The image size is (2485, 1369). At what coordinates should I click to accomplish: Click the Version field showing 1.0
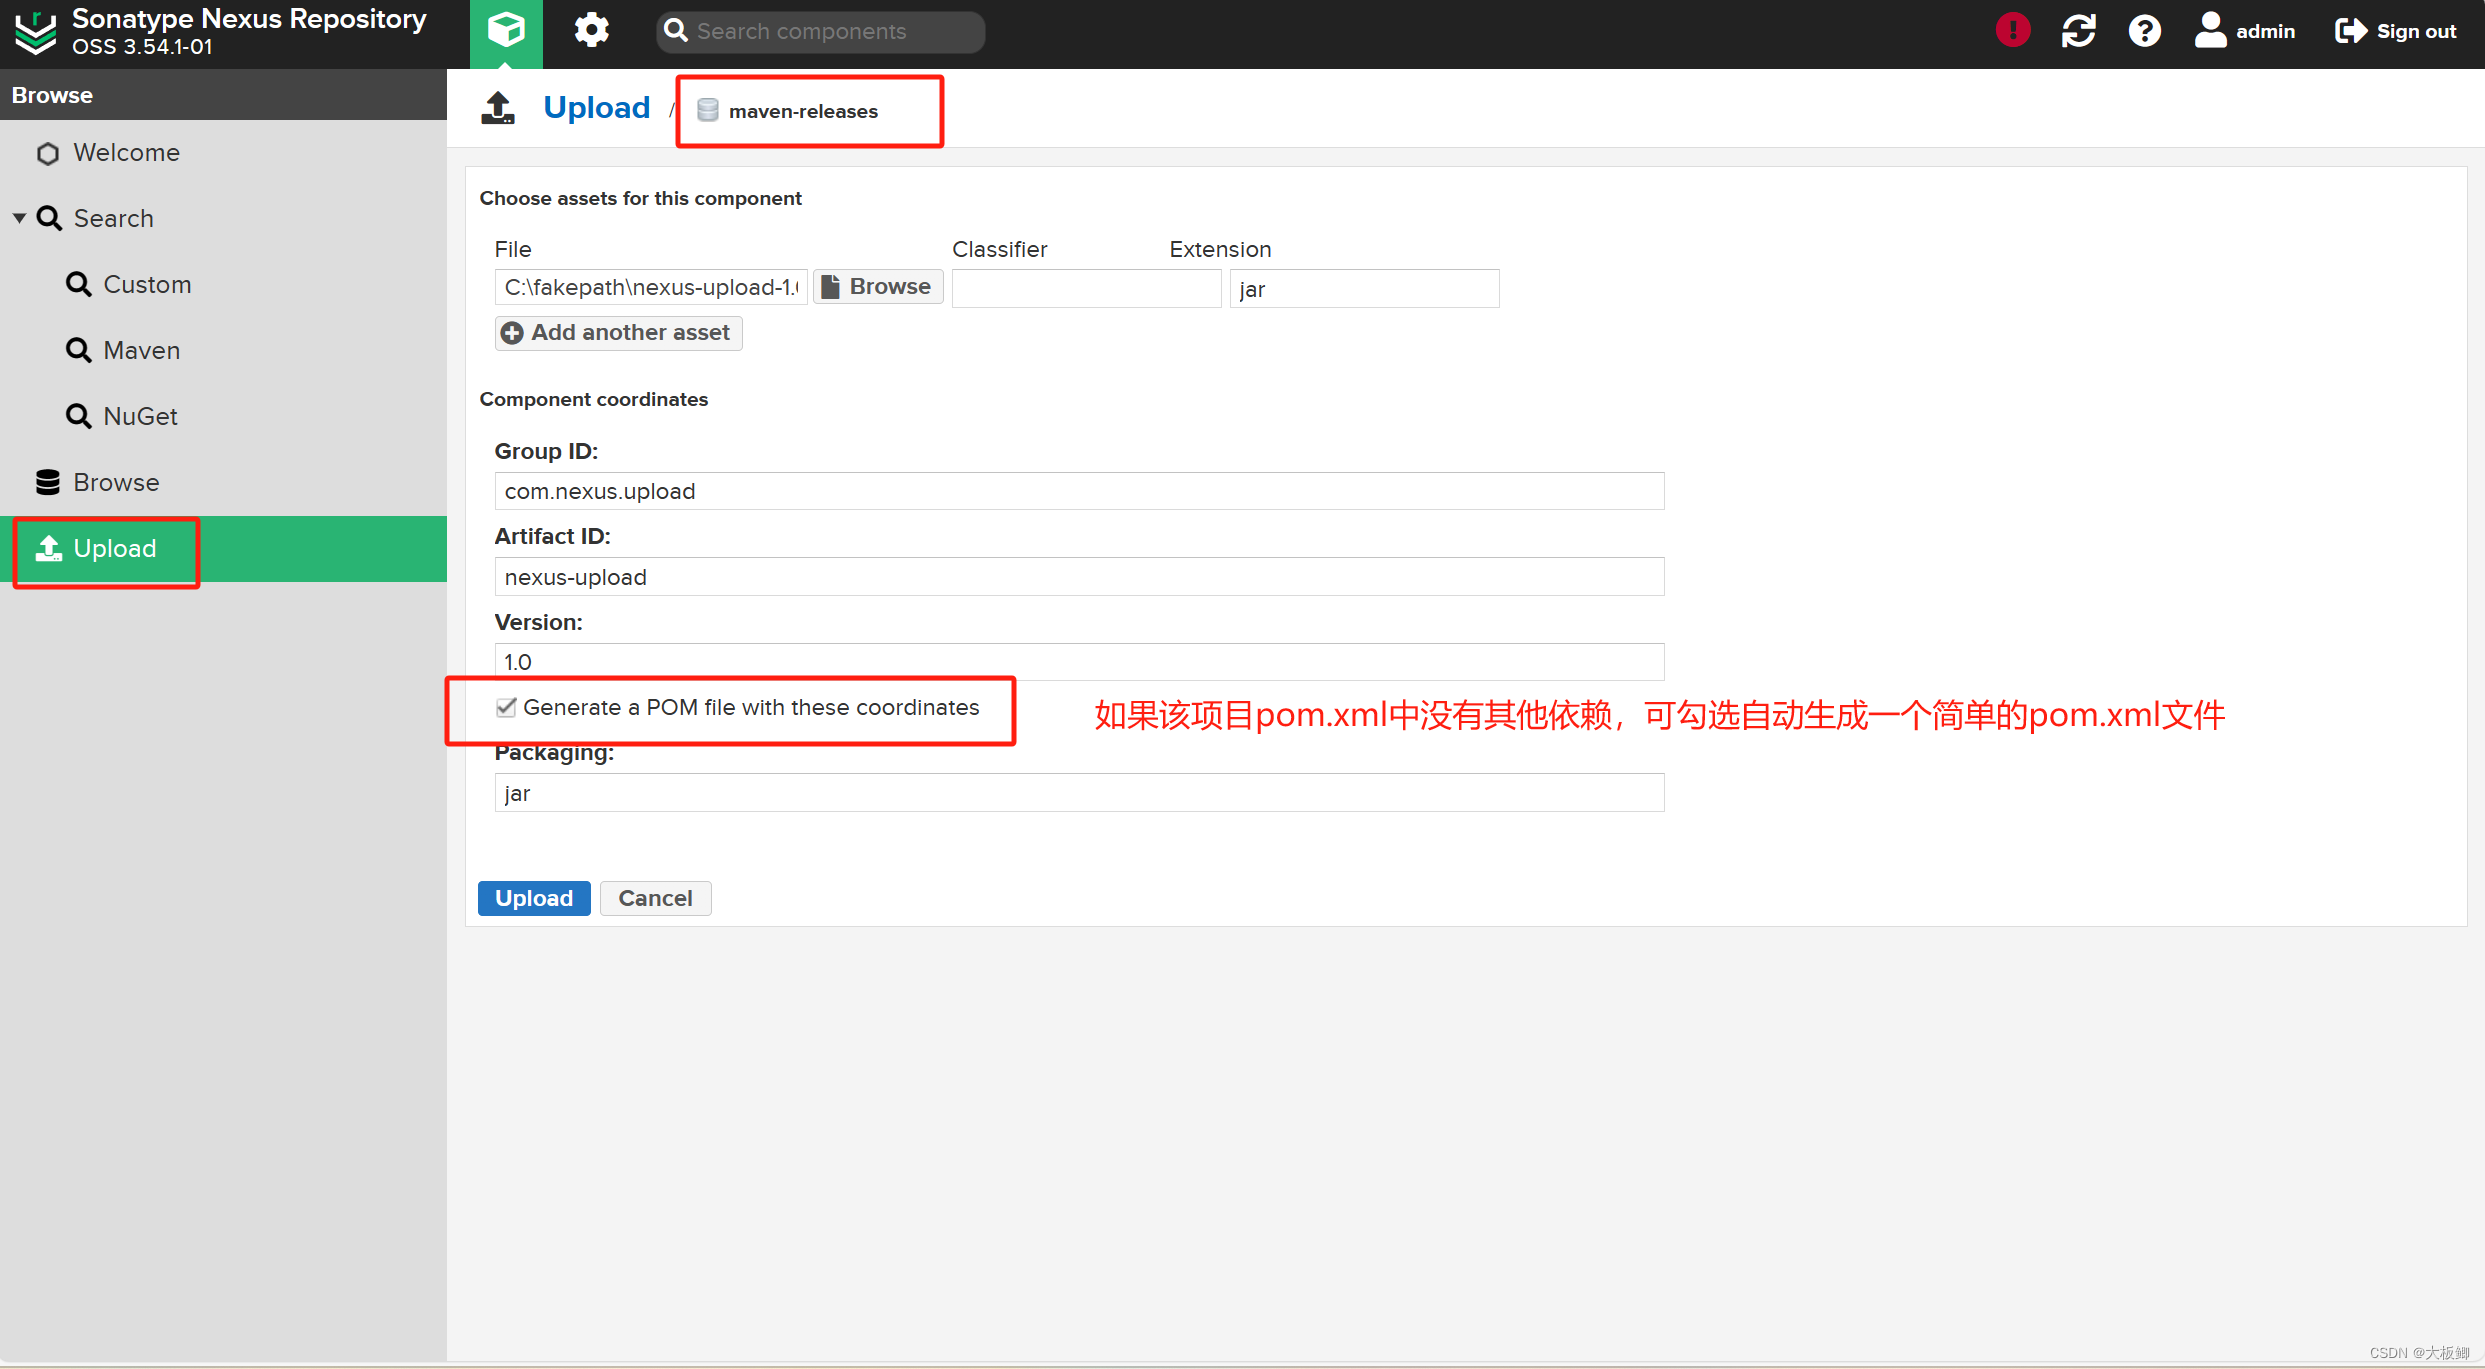(1079, 661)
